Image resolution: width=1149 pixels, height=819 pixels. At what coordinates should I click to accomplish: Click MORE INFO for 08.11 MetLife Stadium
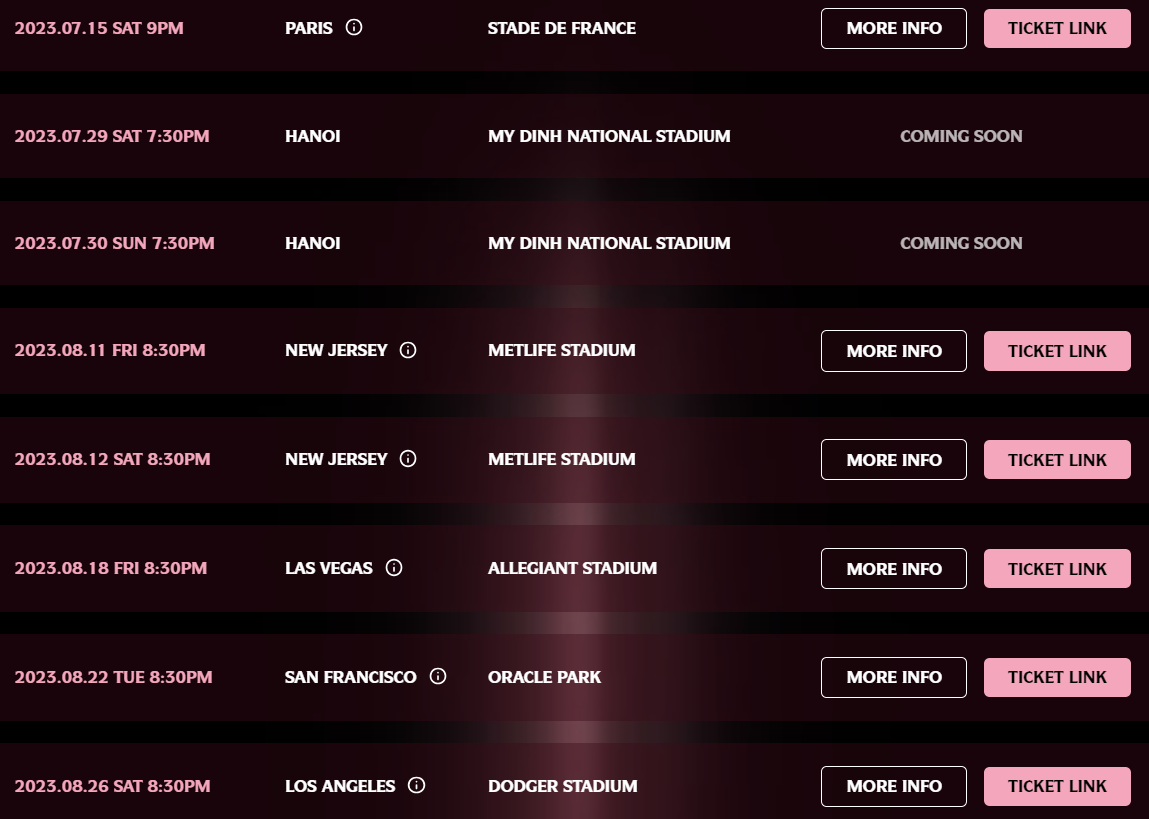point(894,351)
